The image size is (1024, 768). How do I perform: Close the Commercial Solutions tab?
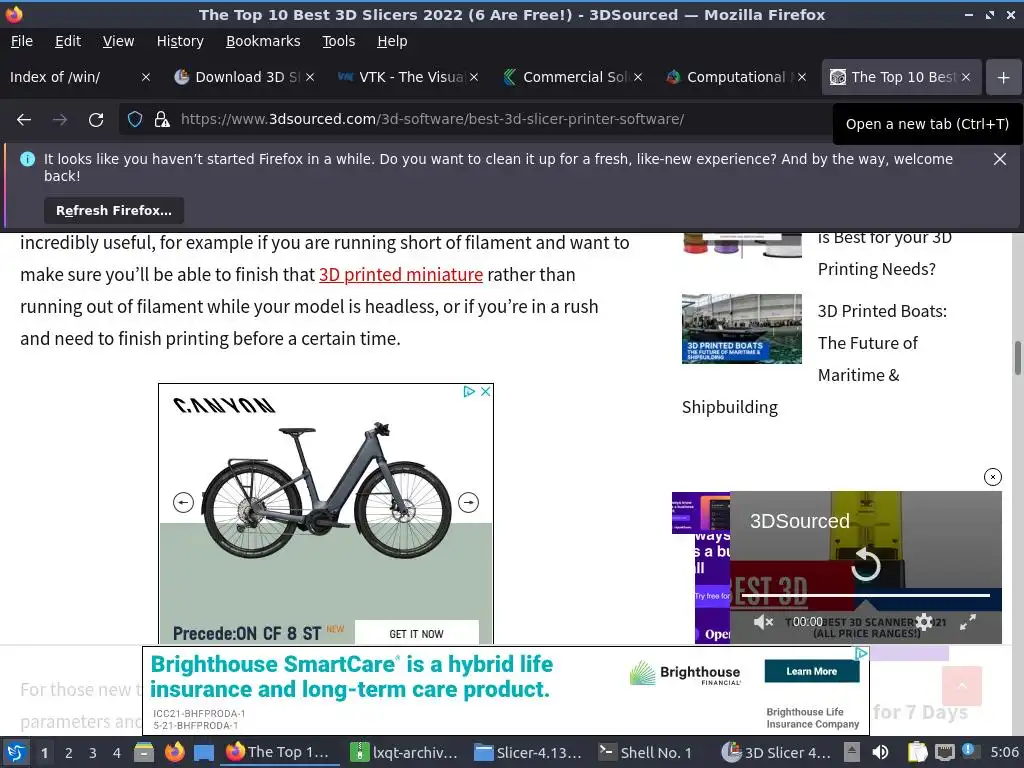pyautogui.click(x=638, y=77)
